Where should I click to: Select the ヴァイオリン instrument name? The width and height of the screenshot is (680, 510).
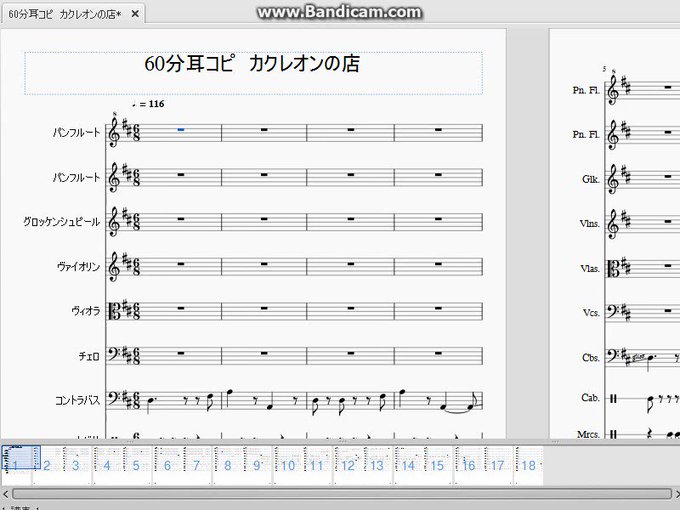tap(78, 266)
